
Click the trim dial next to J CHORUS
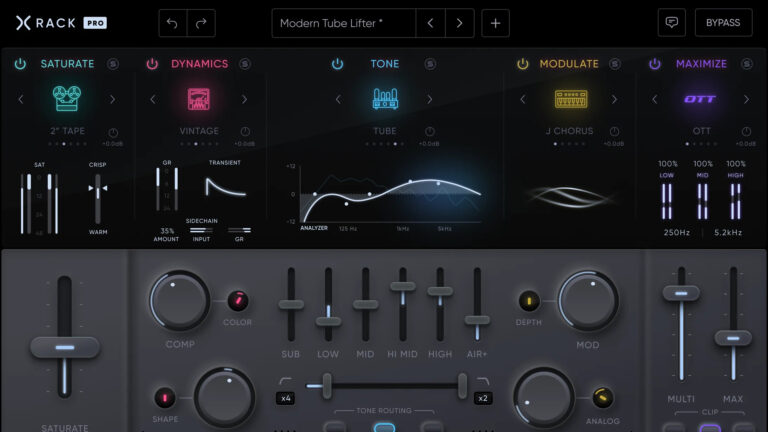(x=614, y=131)
